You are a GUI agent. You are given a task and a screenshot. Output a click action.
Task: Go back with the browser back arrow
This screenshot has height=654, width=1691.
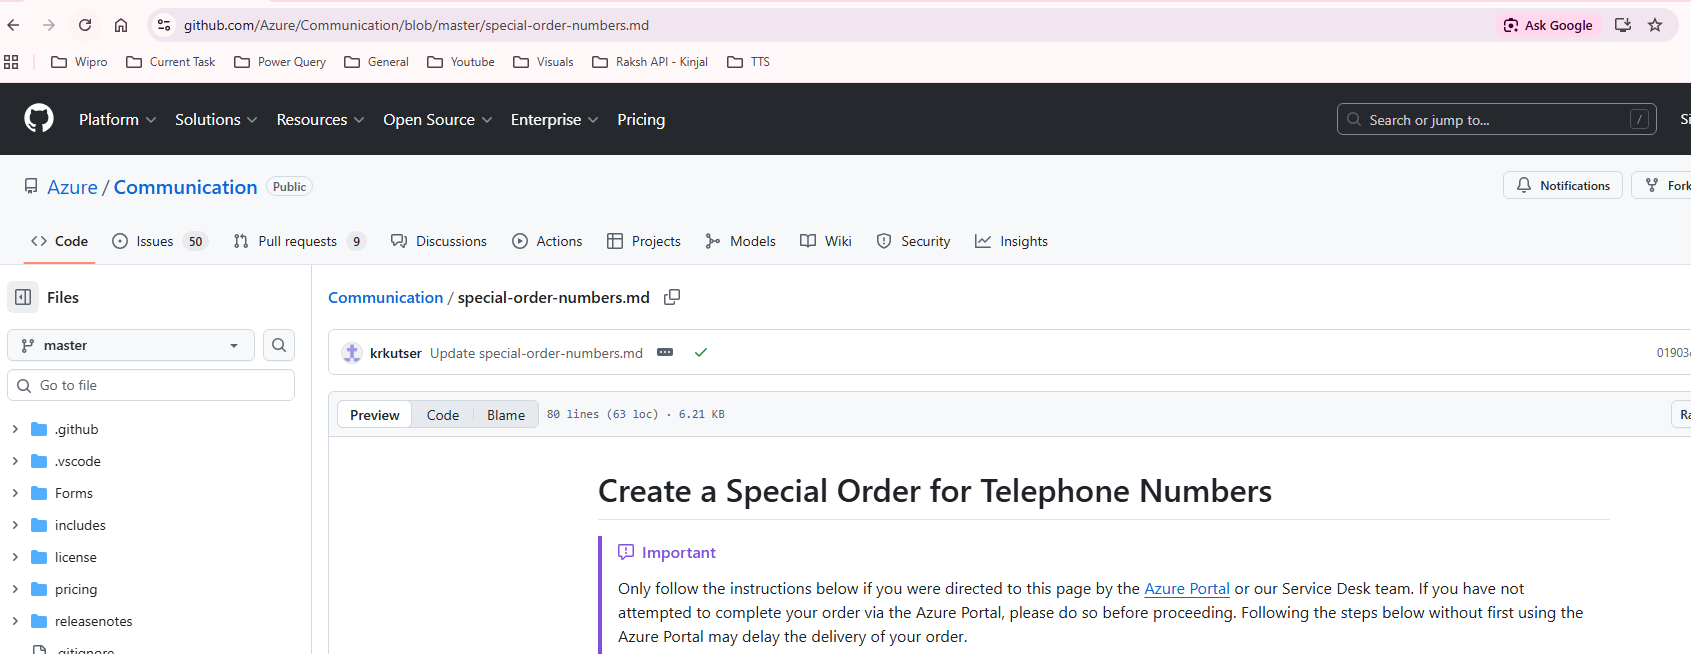point(13,25)
